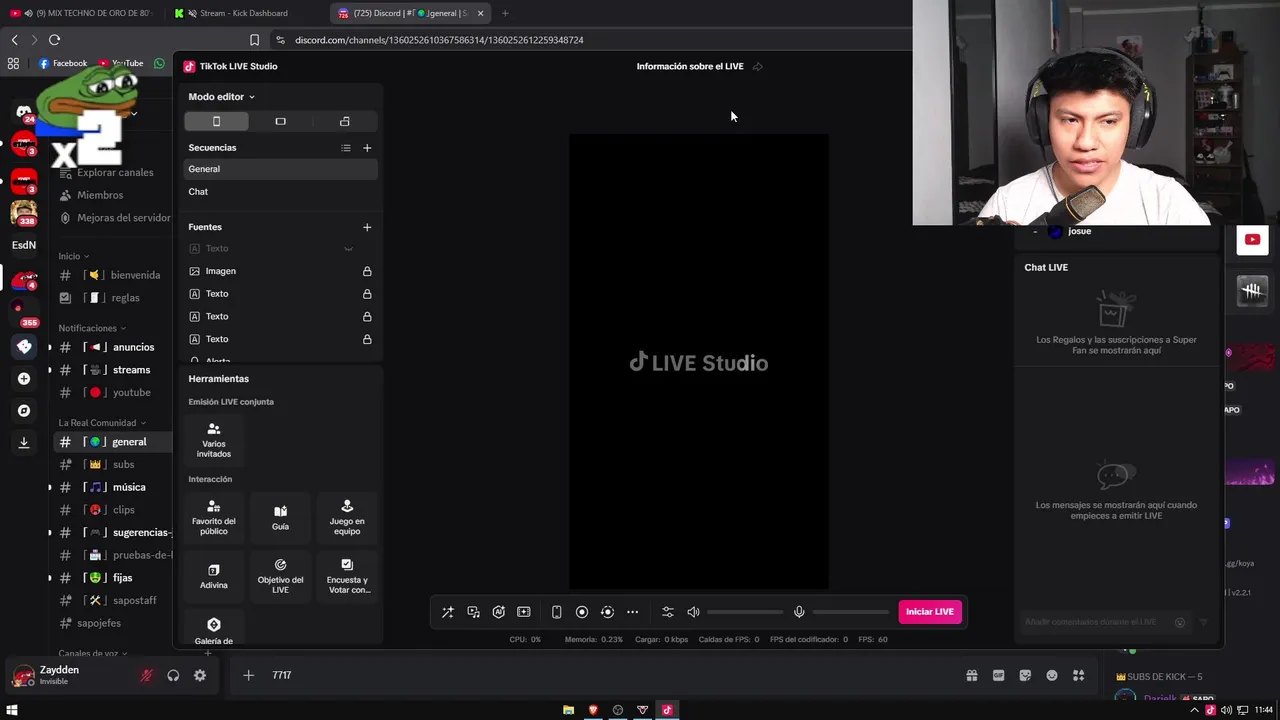
Task: Open the Secuencias list view icon
Action: click(x=346, y=148)
